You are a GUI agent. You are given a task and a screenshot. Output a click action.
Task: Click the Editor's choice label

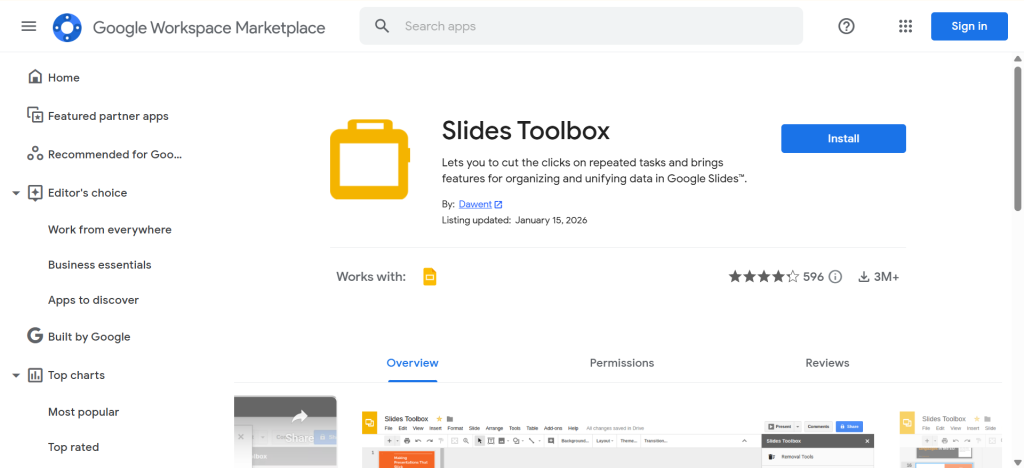click(x=88, y=193)
